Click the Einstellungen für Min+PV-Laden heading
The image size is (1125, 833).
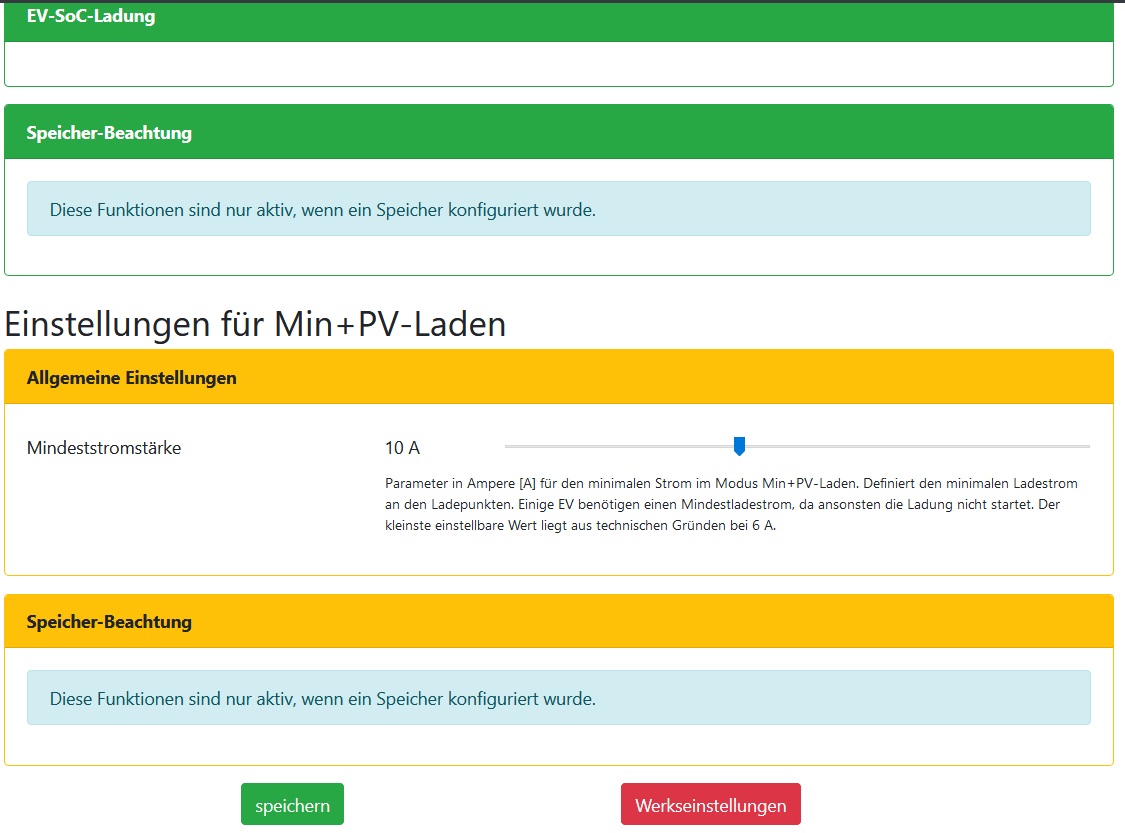click(x=255, y=324)
